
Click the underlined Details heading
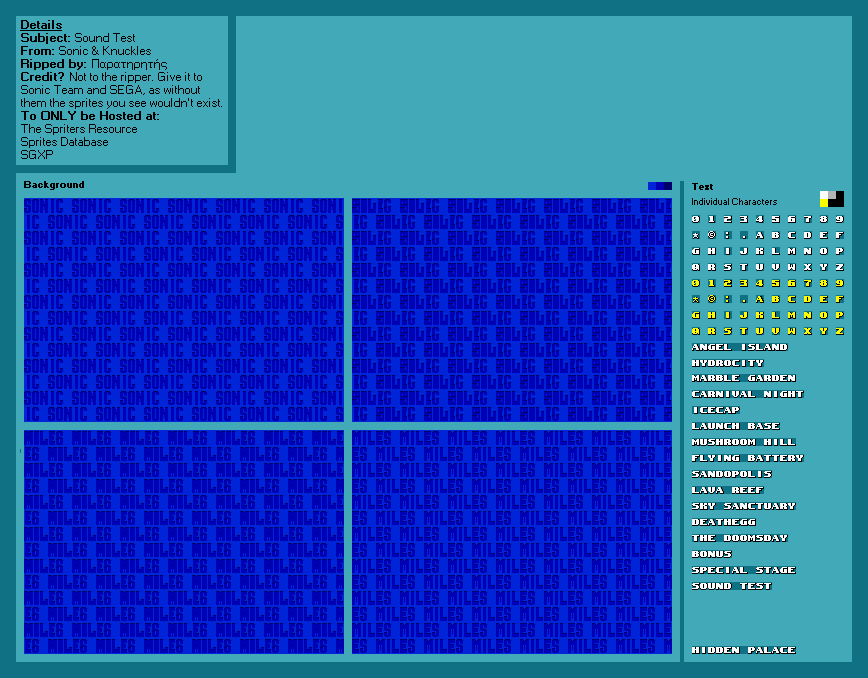click(x=41, y=25)
